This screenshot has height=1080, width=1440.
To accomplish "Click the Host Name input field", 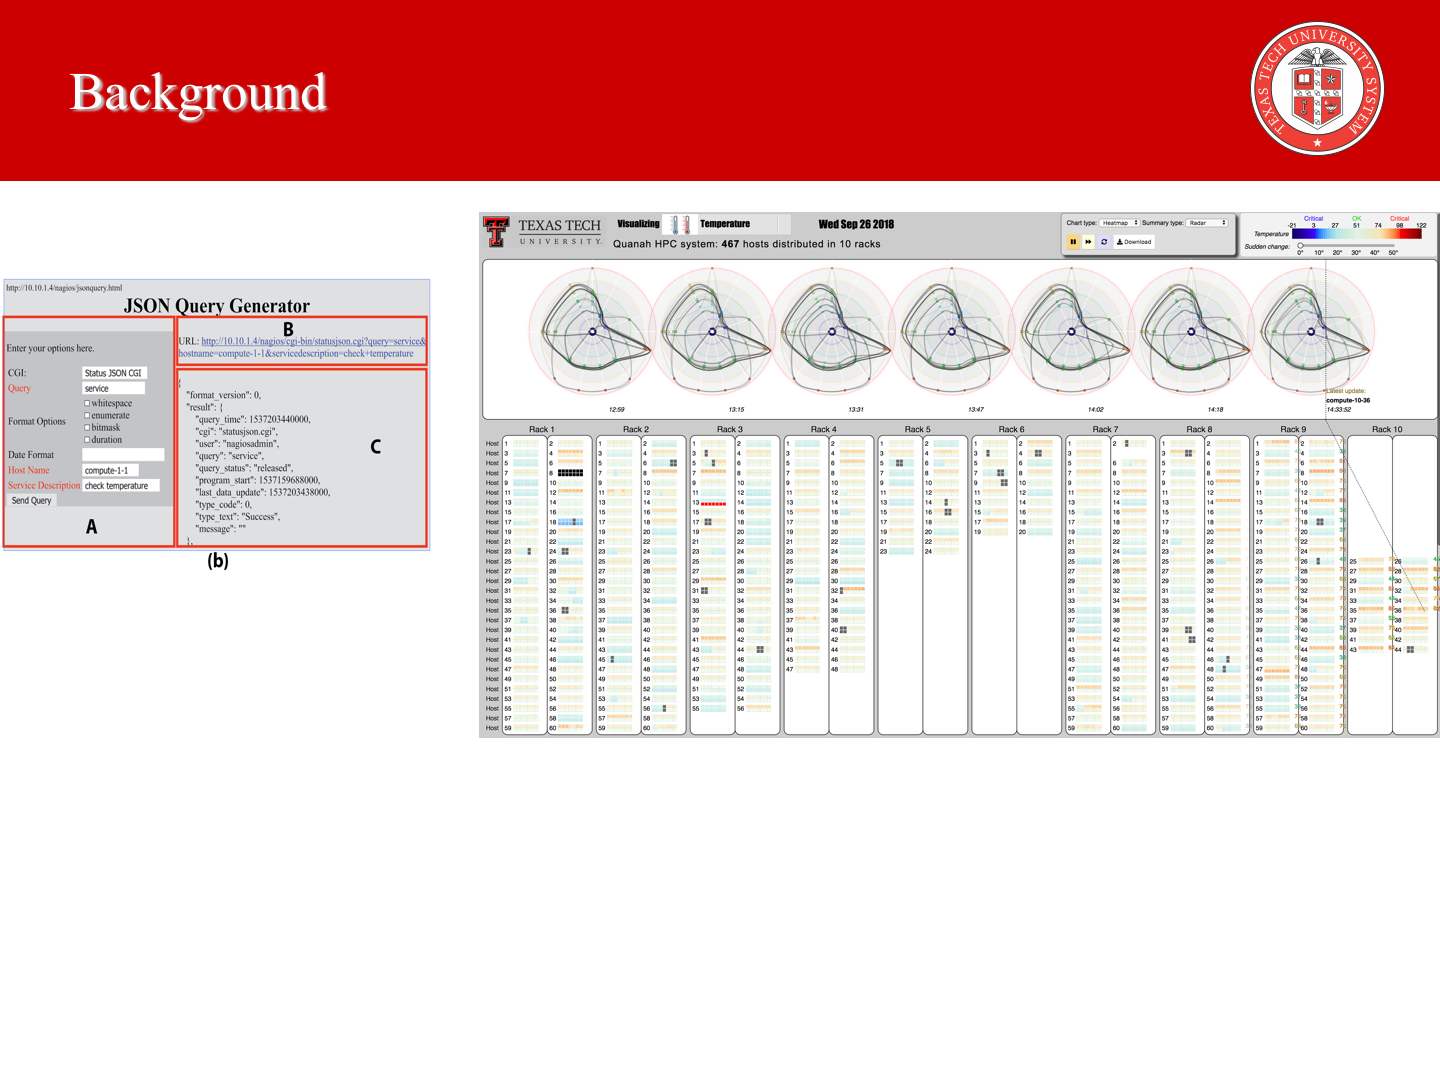I will [110, 470].
